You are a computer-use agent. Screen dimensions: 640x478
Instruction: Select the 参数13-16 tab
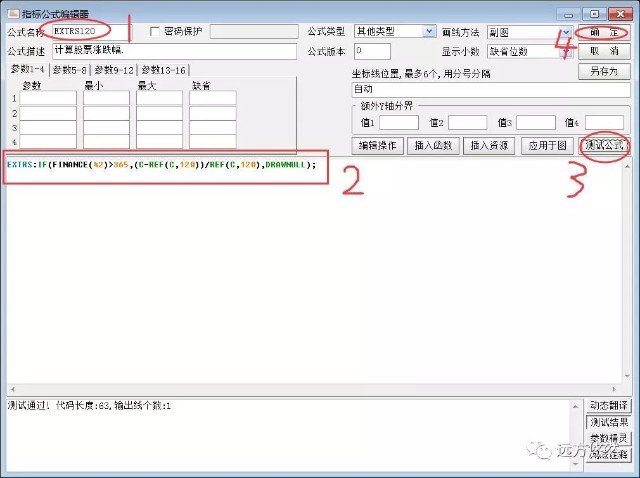coord(163,70)
